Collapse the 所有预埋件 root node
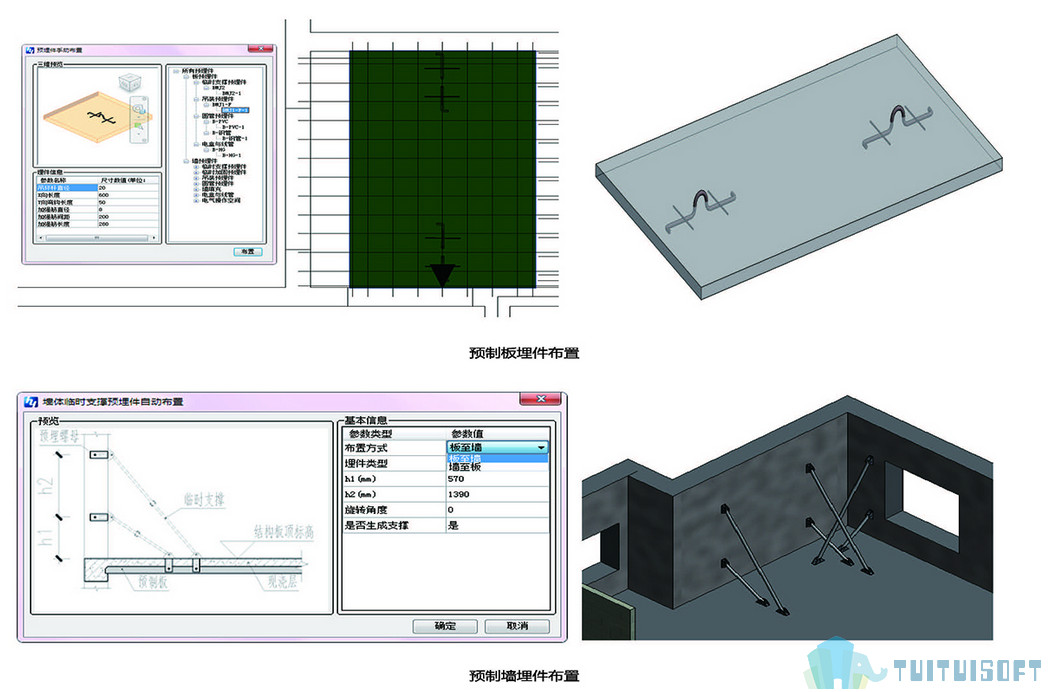 pos(176,72)
